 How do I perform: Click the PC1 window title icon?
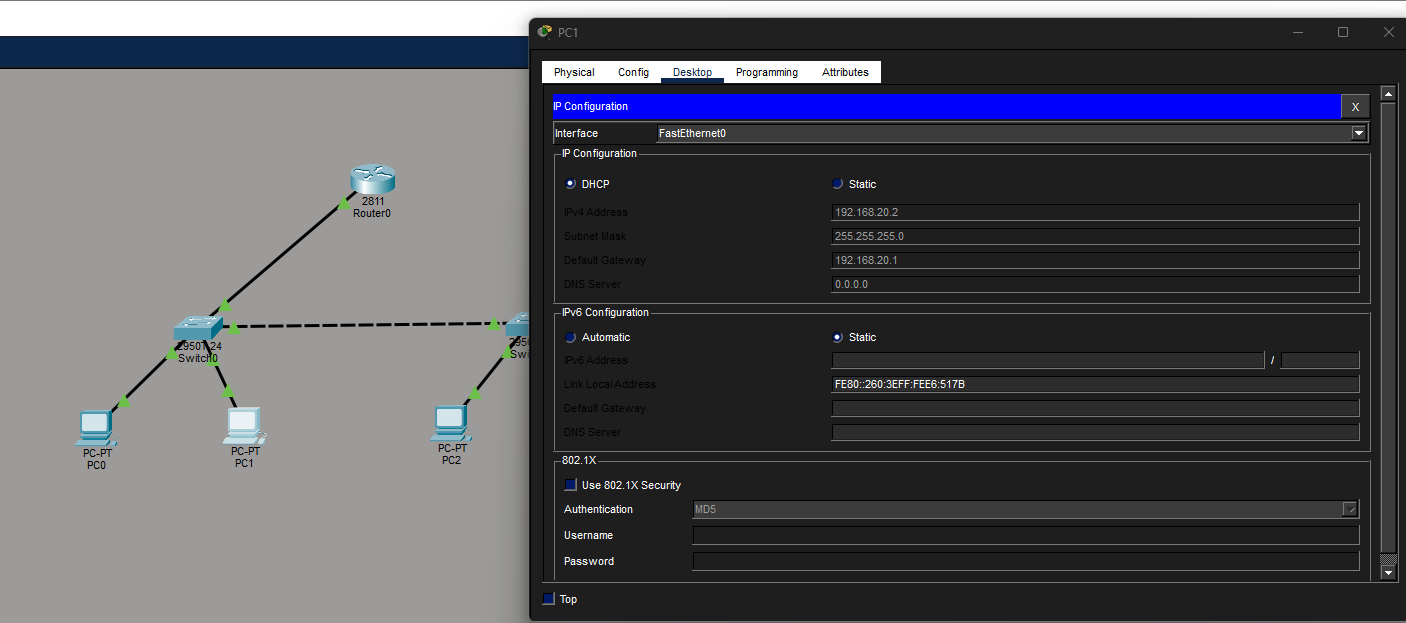[544, 32]
